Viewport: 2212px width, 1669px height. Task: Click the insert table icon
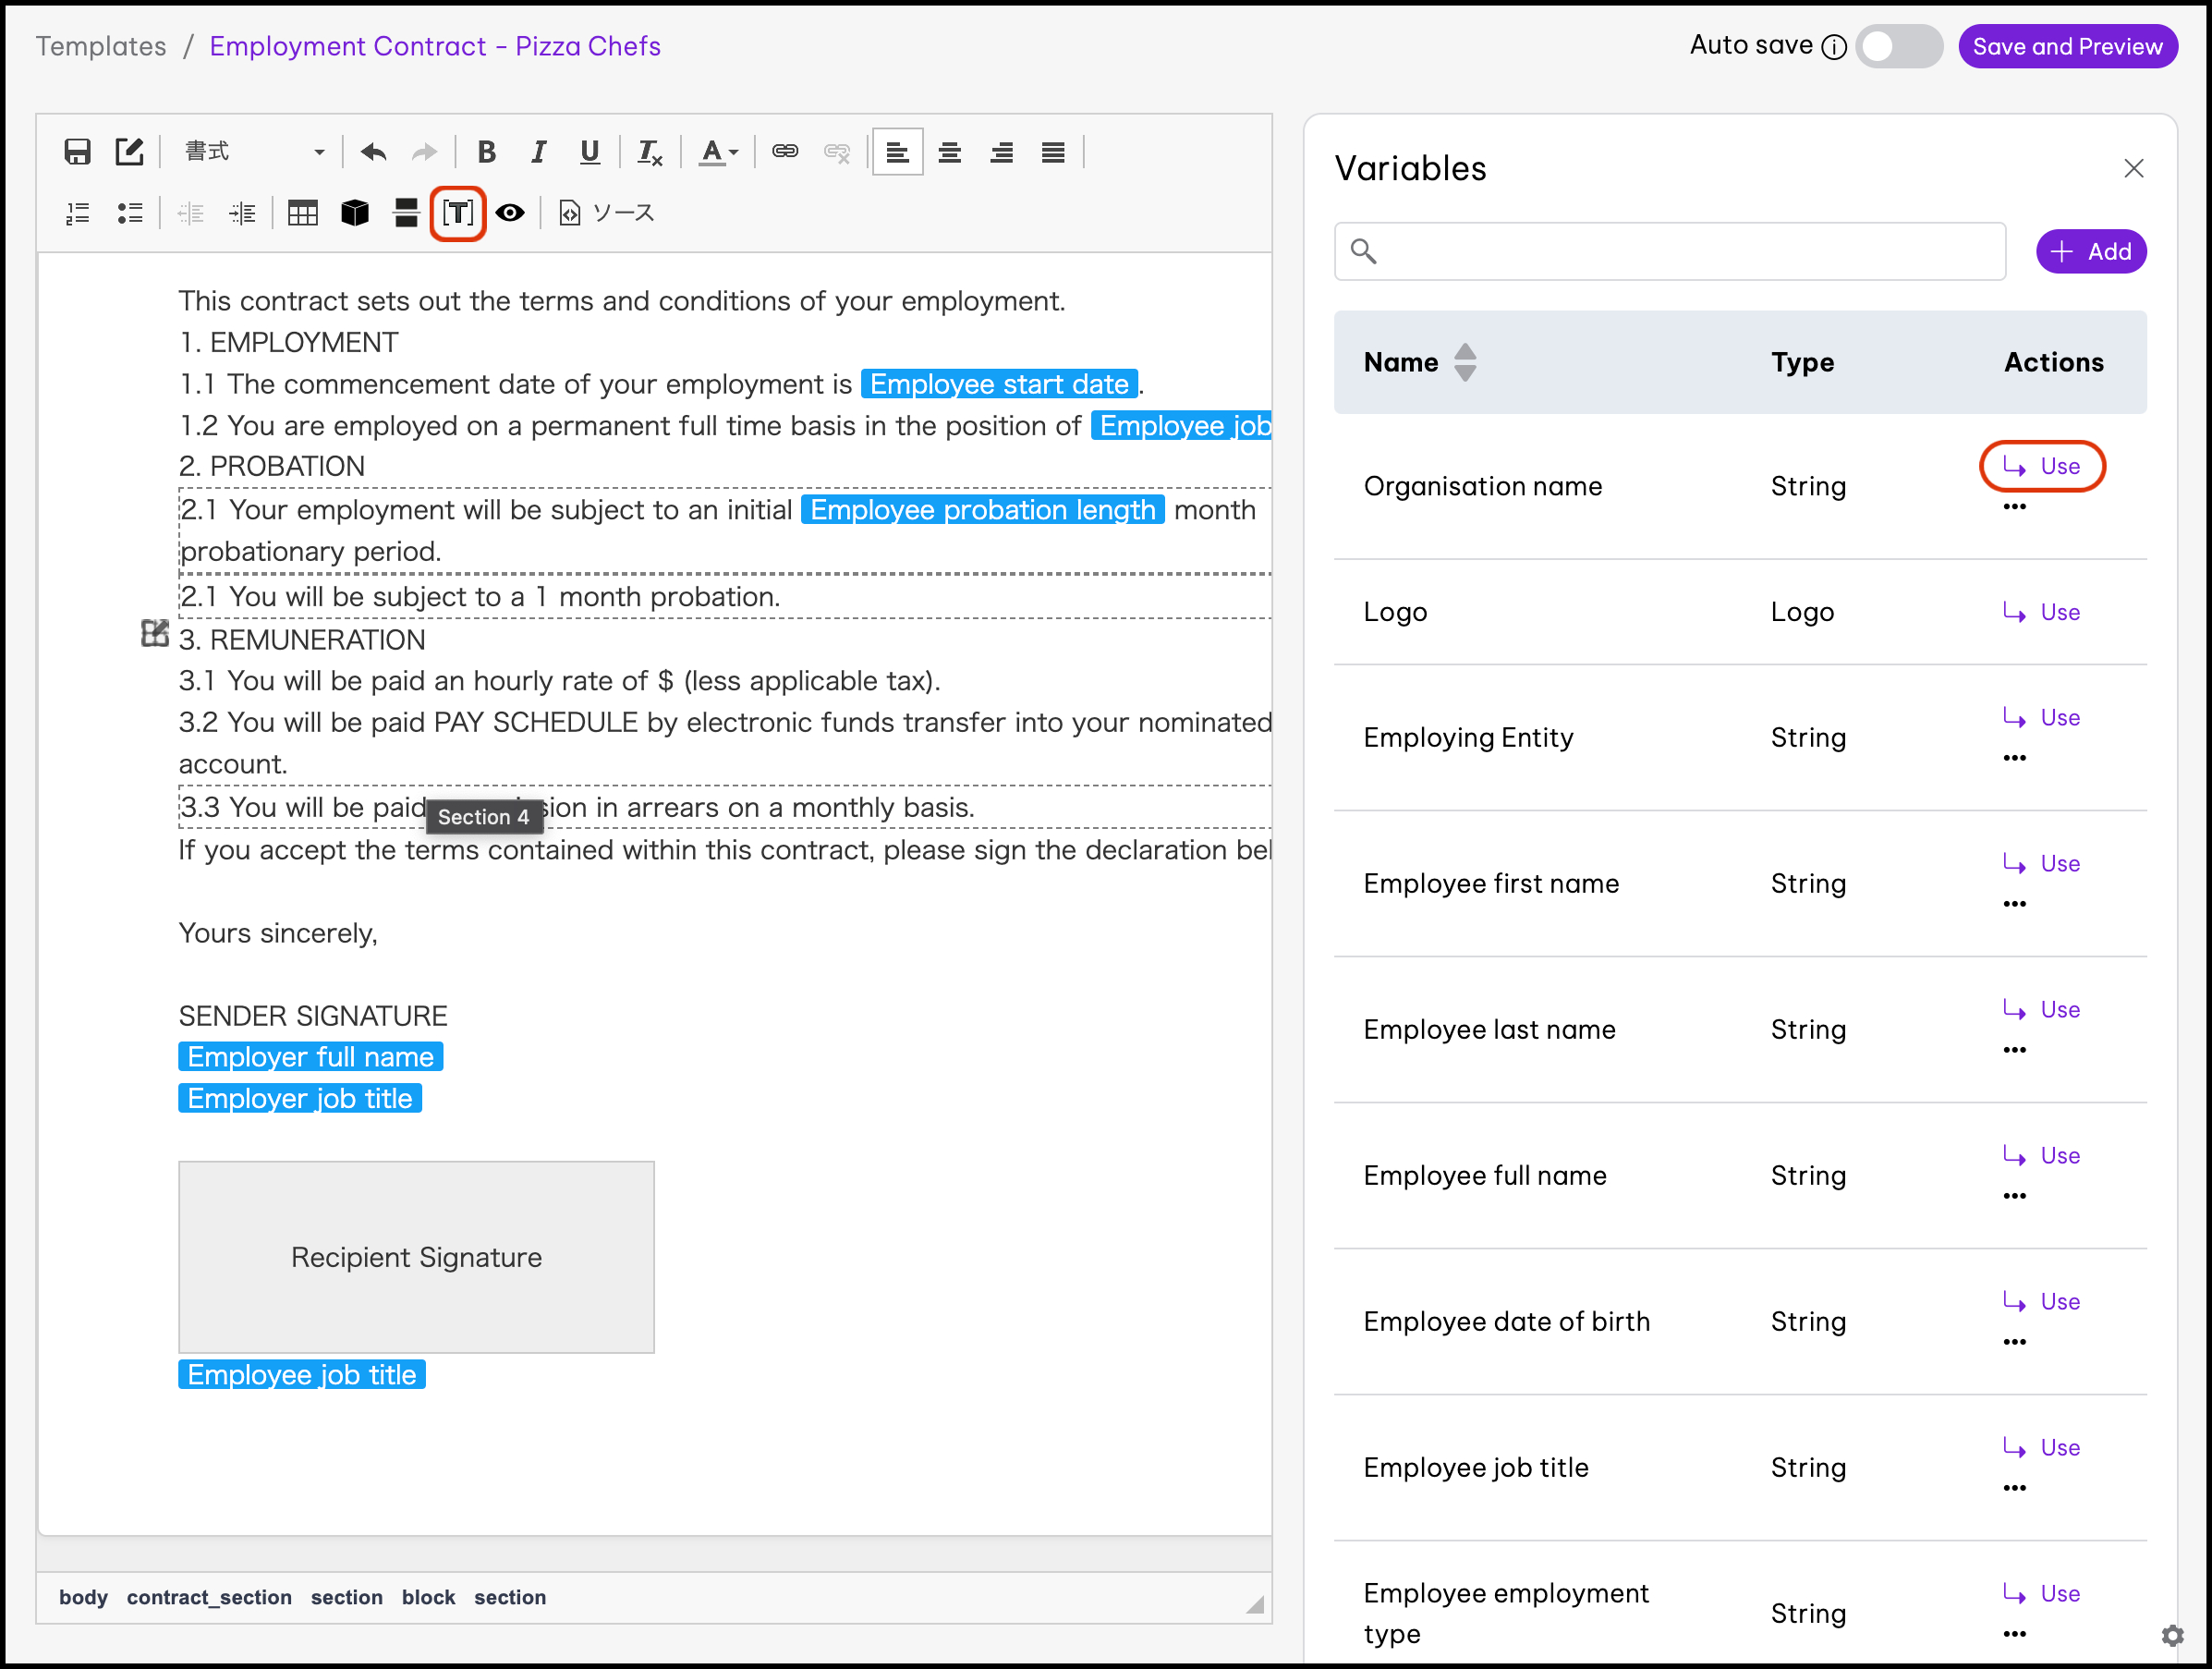[302, 213]
